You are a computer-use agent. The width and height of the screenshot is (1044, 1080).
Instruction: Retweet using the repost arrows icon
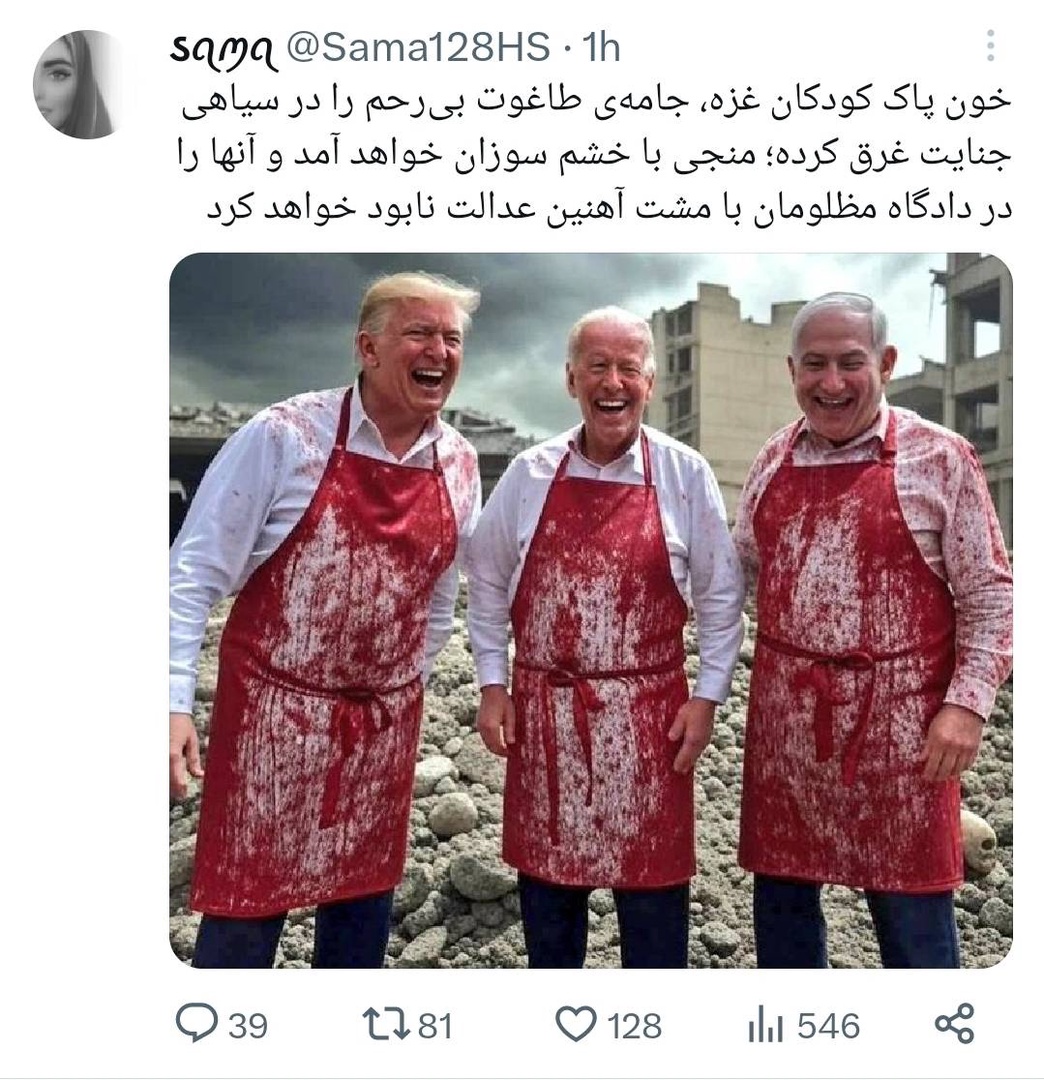point(384,1024)
